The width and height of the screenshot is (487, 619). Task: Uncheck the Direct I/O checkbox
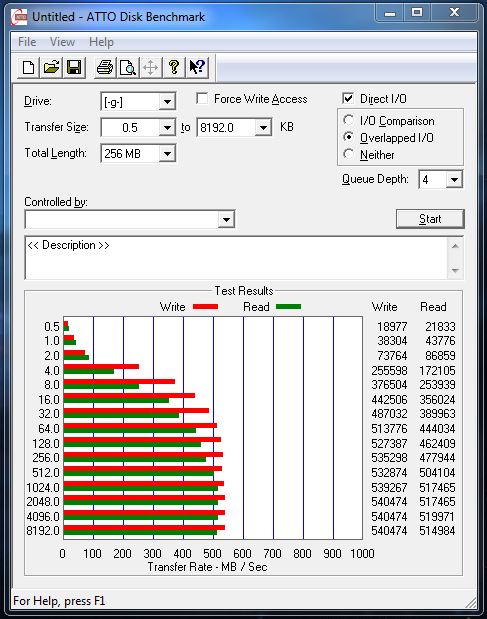348,98
